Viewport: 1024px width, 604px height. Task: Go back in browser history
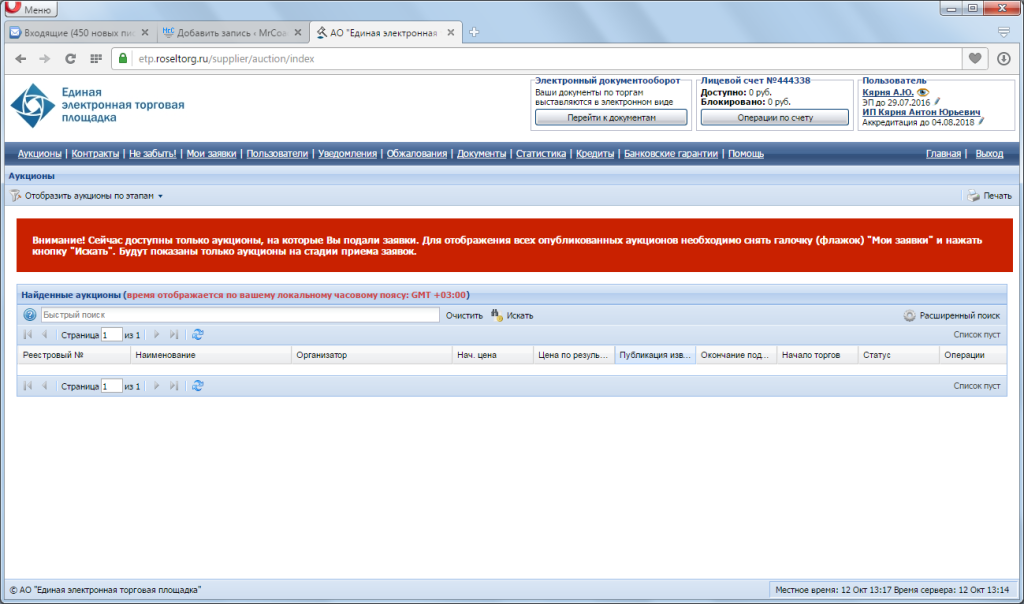click(x=21, y=59)
